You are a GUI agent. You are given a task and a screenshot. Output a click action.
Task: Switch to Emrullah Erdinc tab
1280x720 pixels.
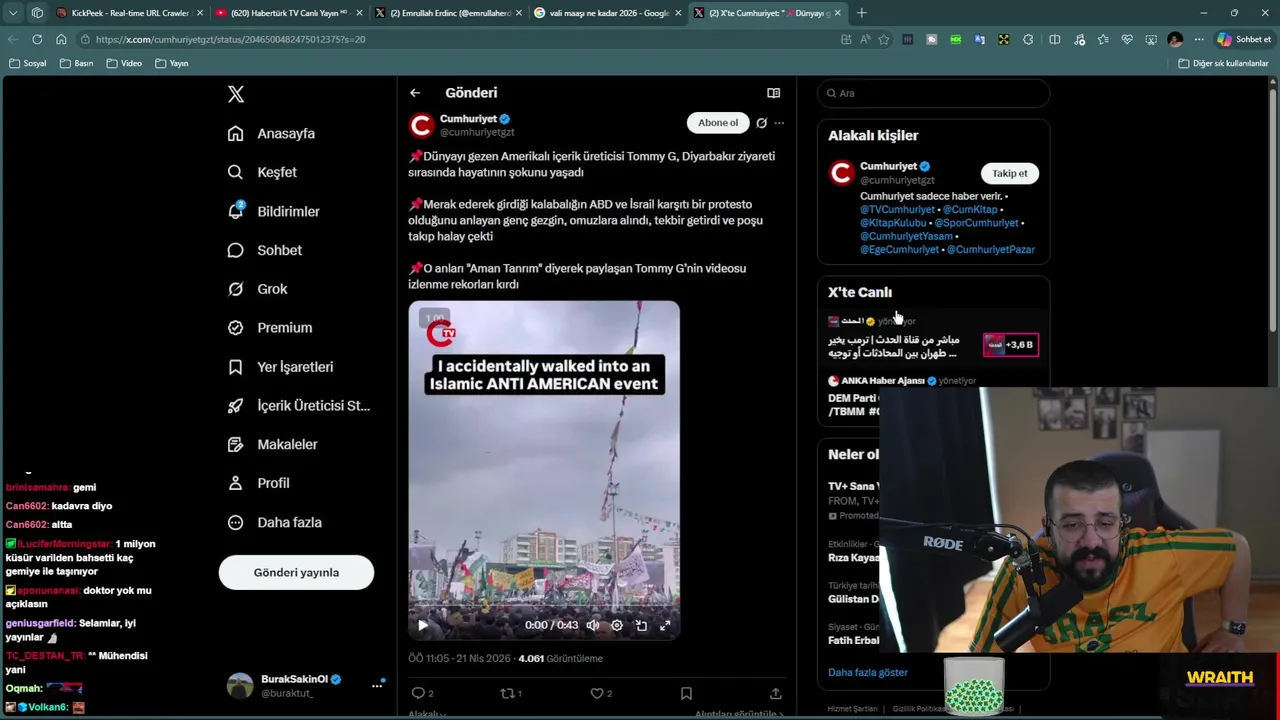450,13
